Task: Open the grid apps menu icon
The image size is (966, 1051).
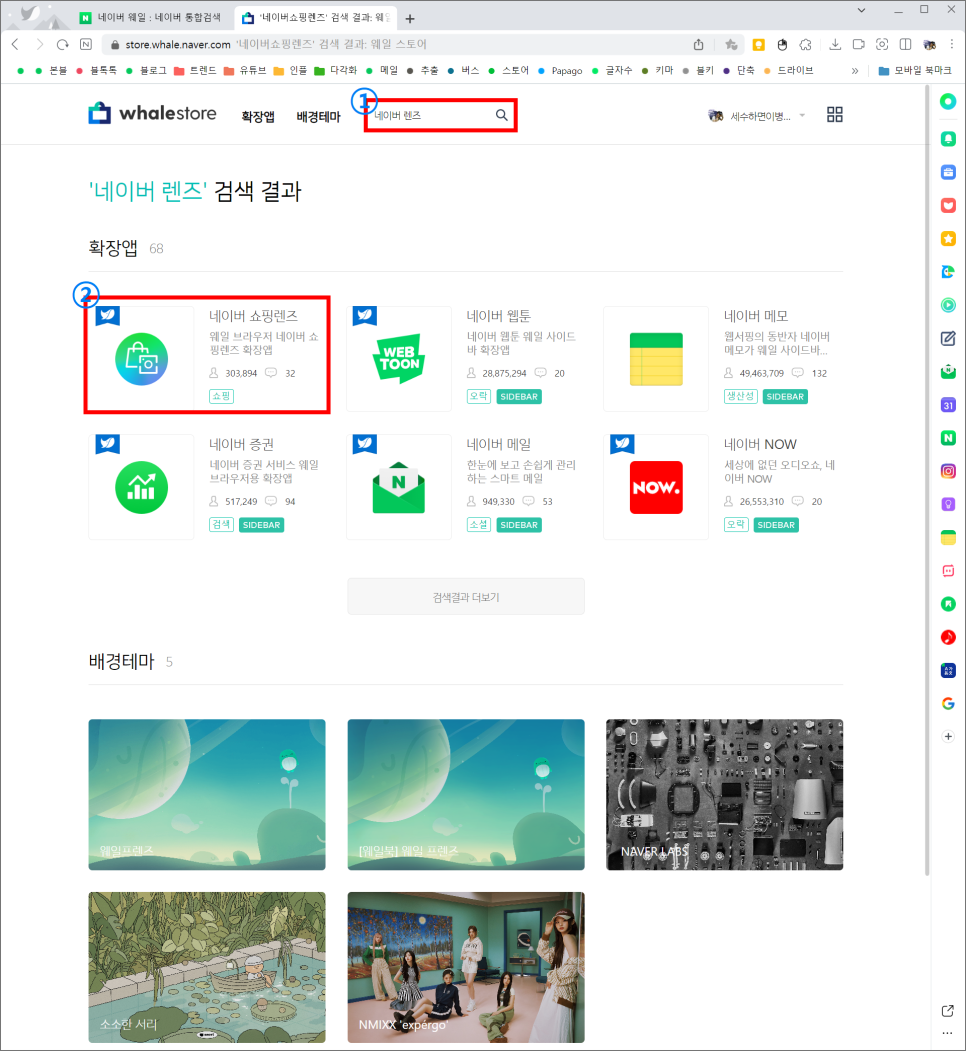Action: [x=835, y=115]
